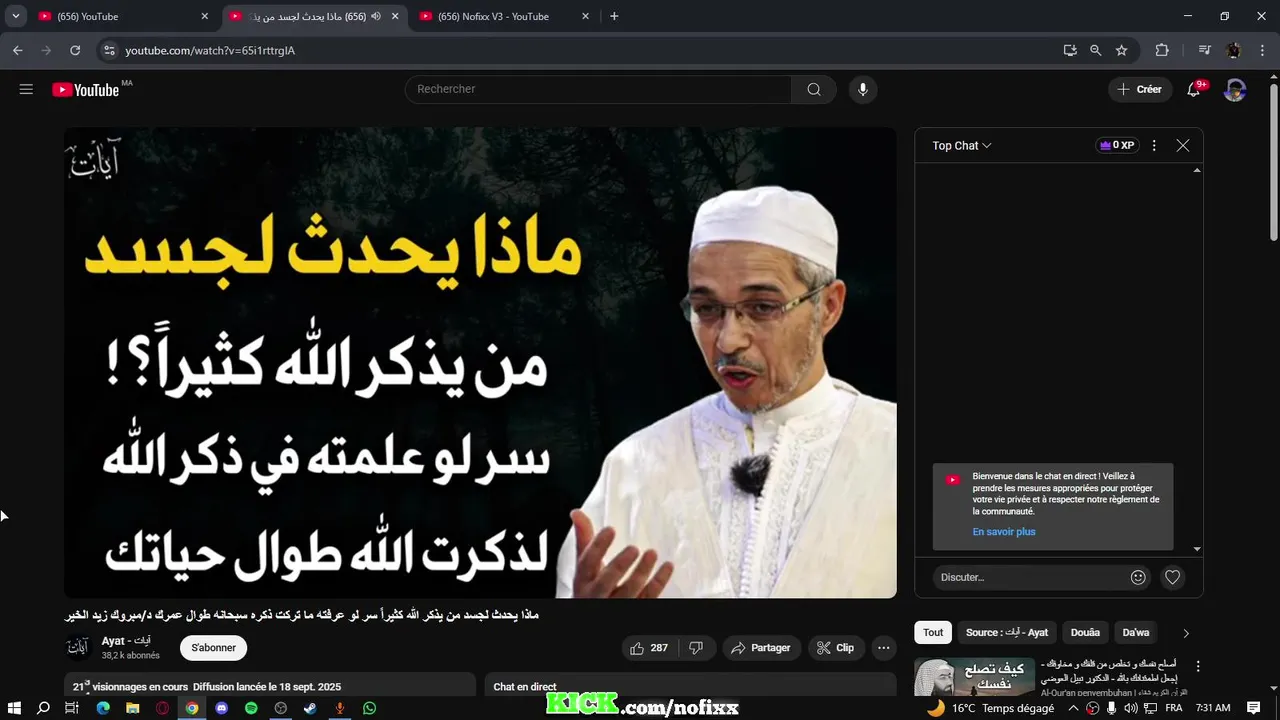Screen dimensions: 1280x720
Task: Mute the playing tab's speaker icon
Action: tap(375, 16)
